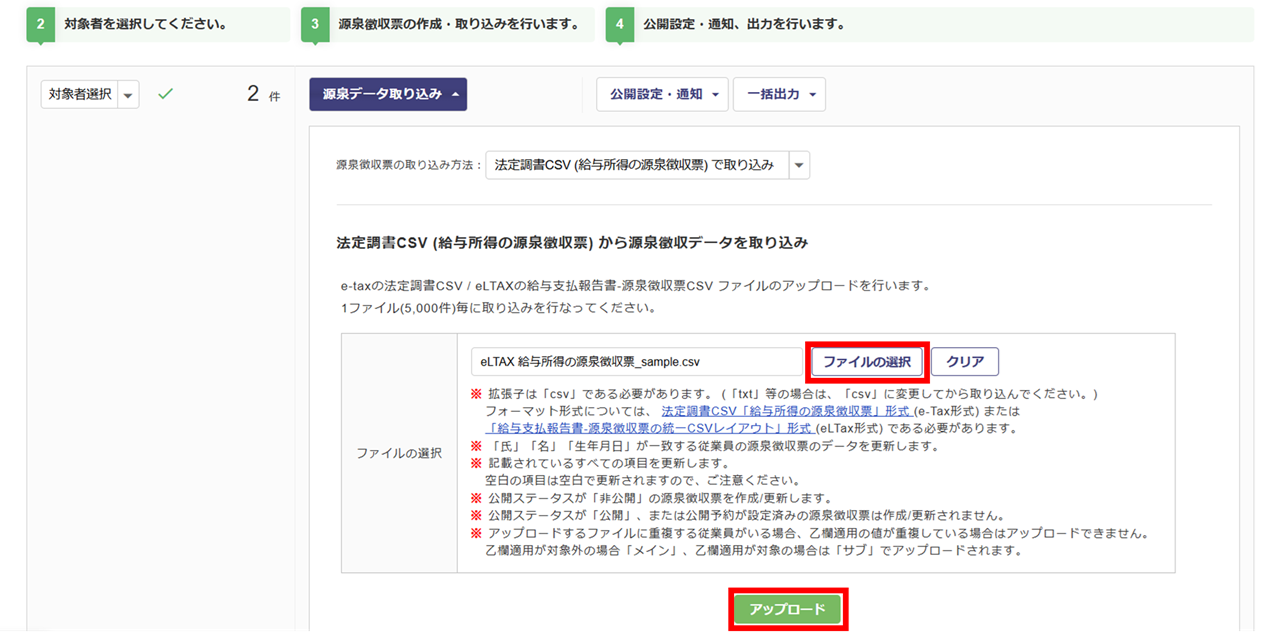
Task: Collapse the 源泉データ取り込み panel button
Action: [x=388, y=94]
